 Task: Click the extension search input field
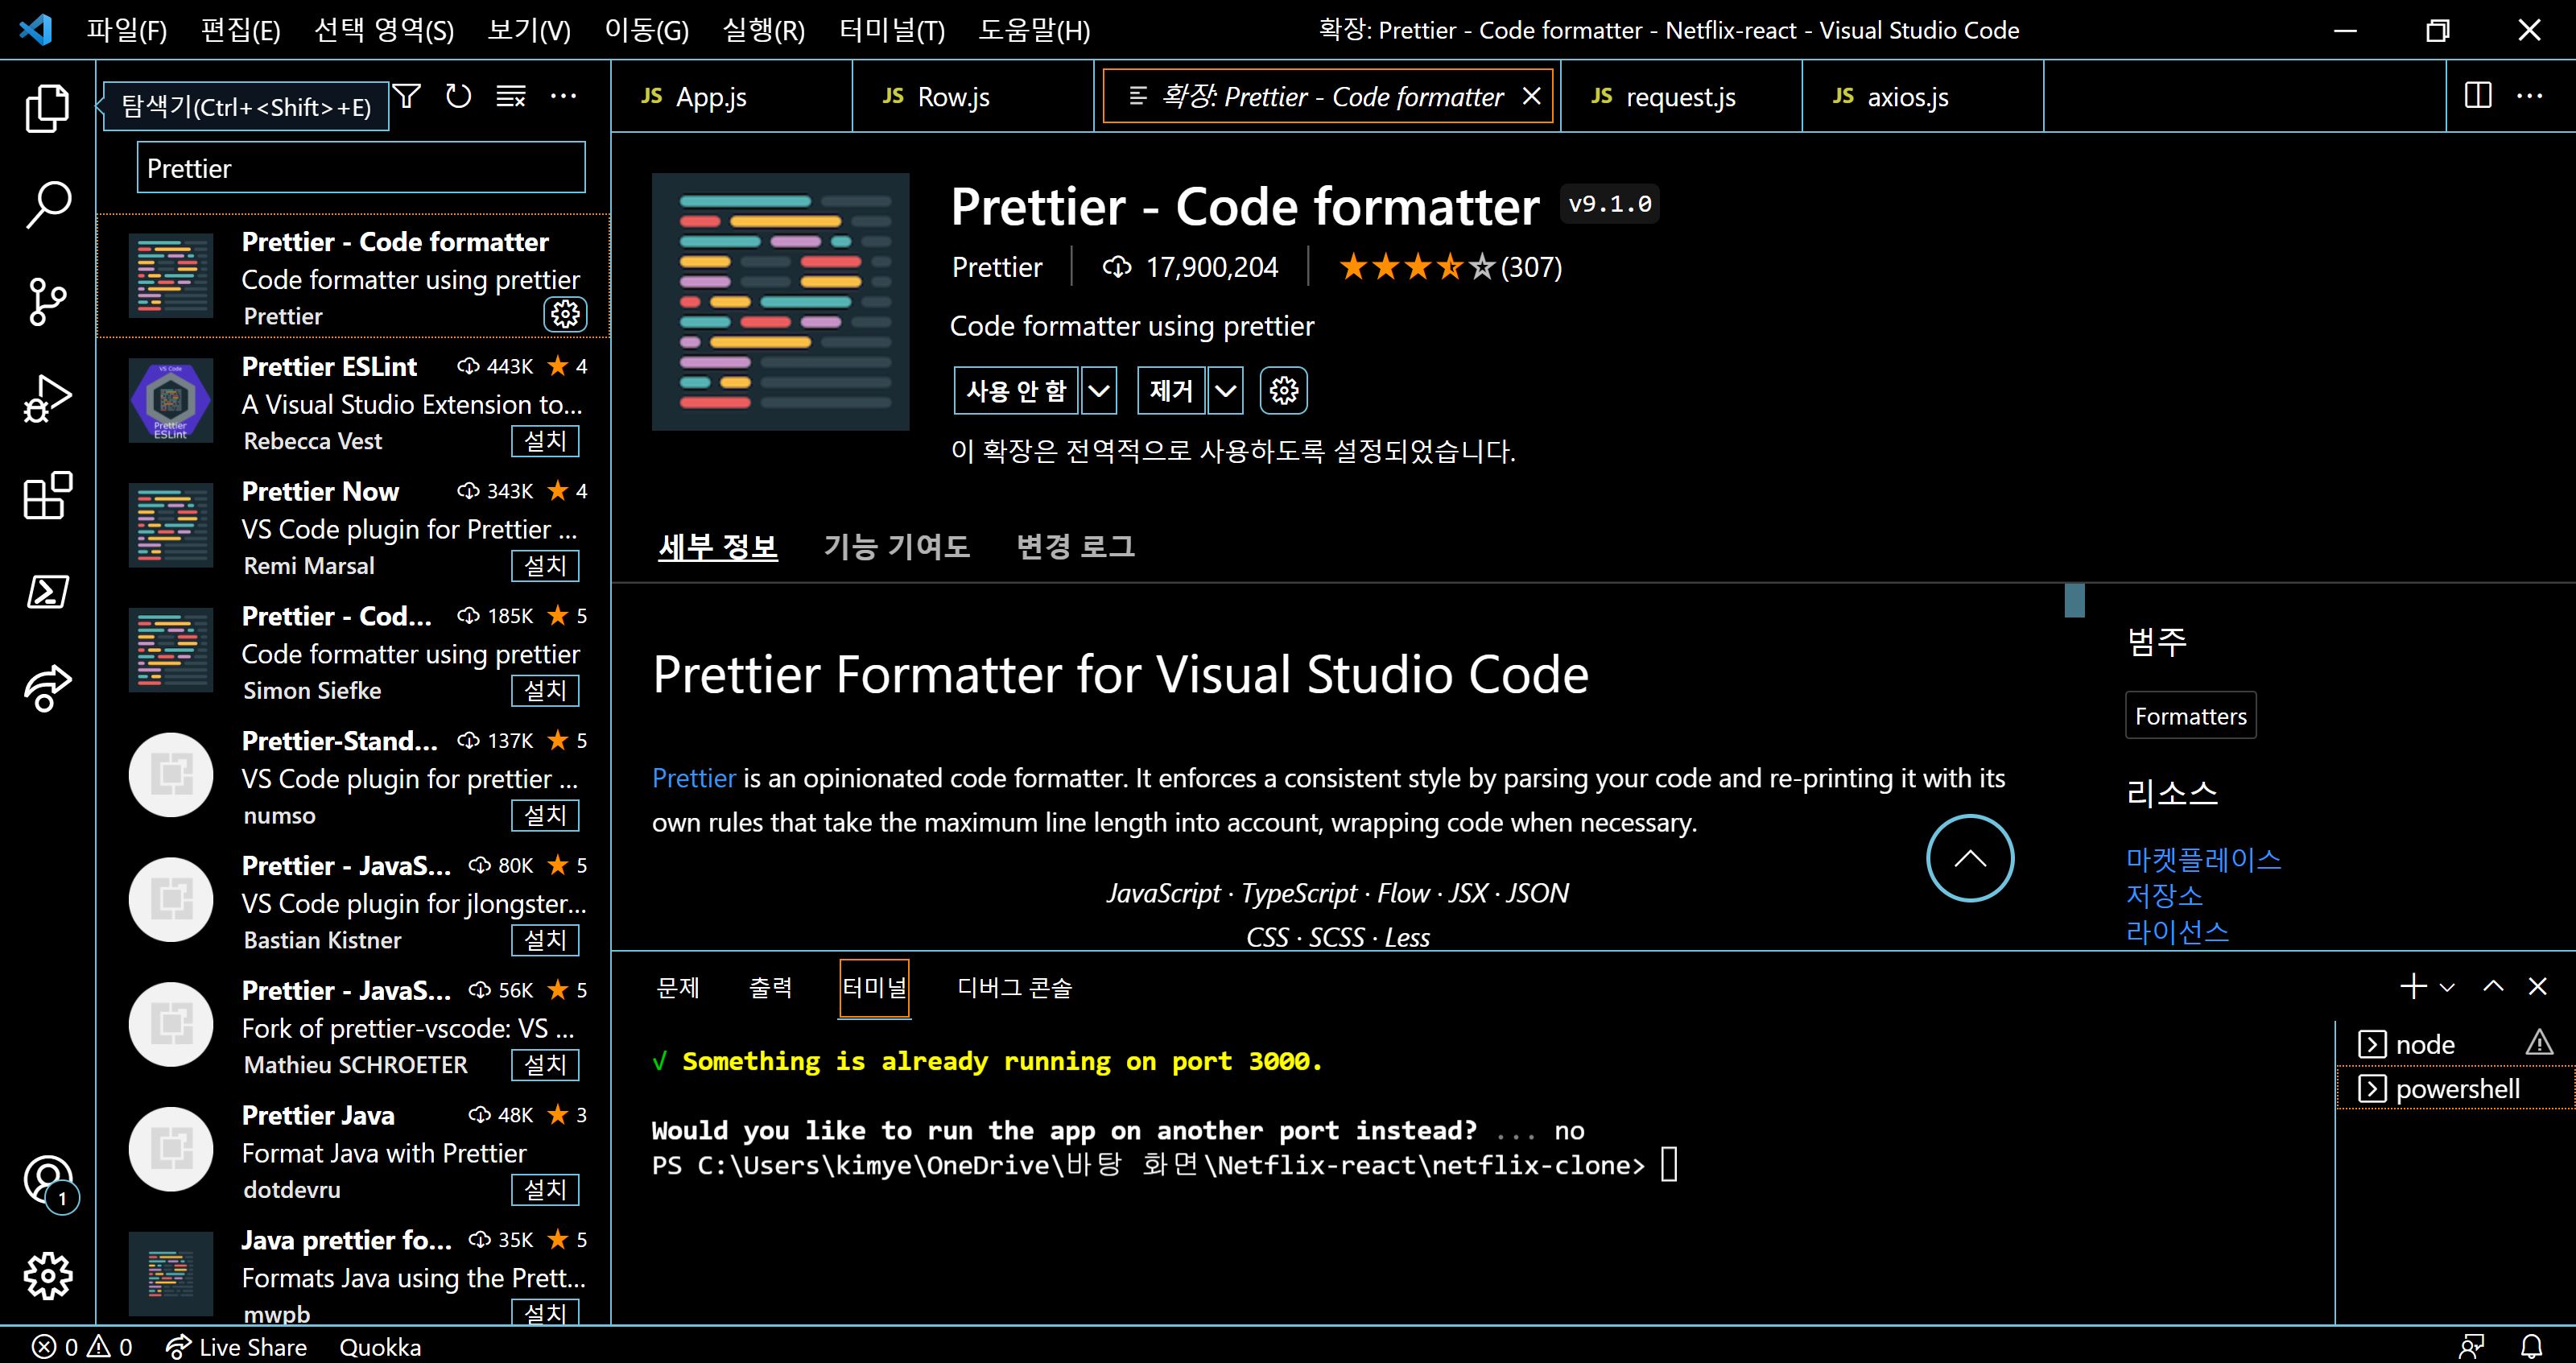(361, 167)
